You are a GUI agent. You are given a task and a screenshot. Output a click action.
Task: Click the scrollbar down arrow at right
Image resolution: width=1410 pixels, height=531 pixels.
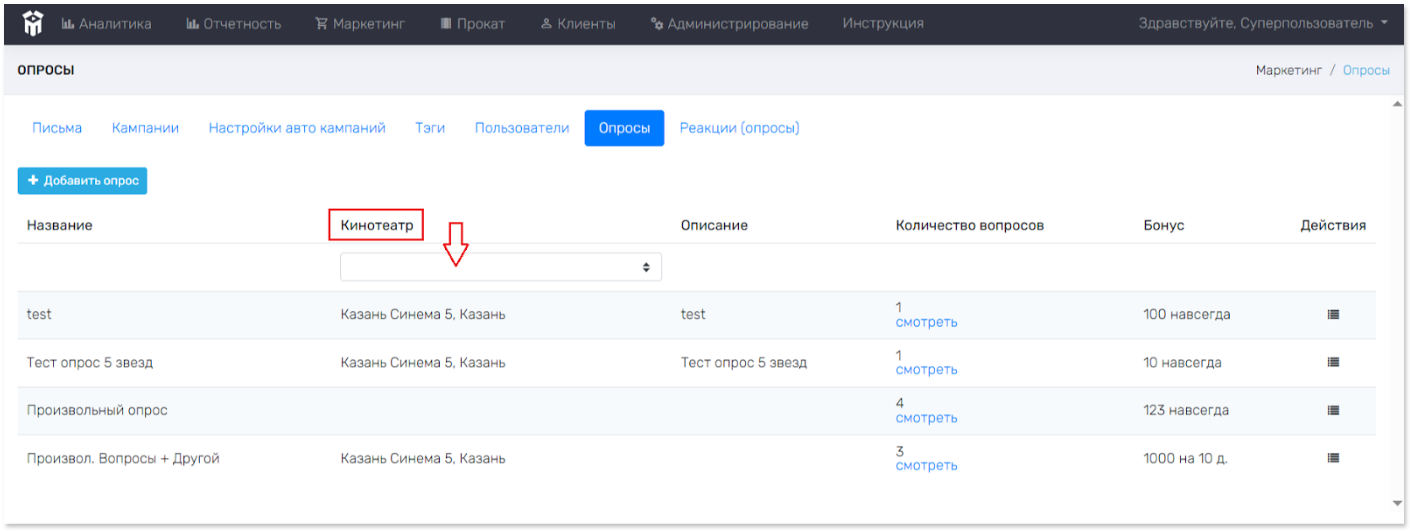pyautogui.click(x=1396, y=502)
